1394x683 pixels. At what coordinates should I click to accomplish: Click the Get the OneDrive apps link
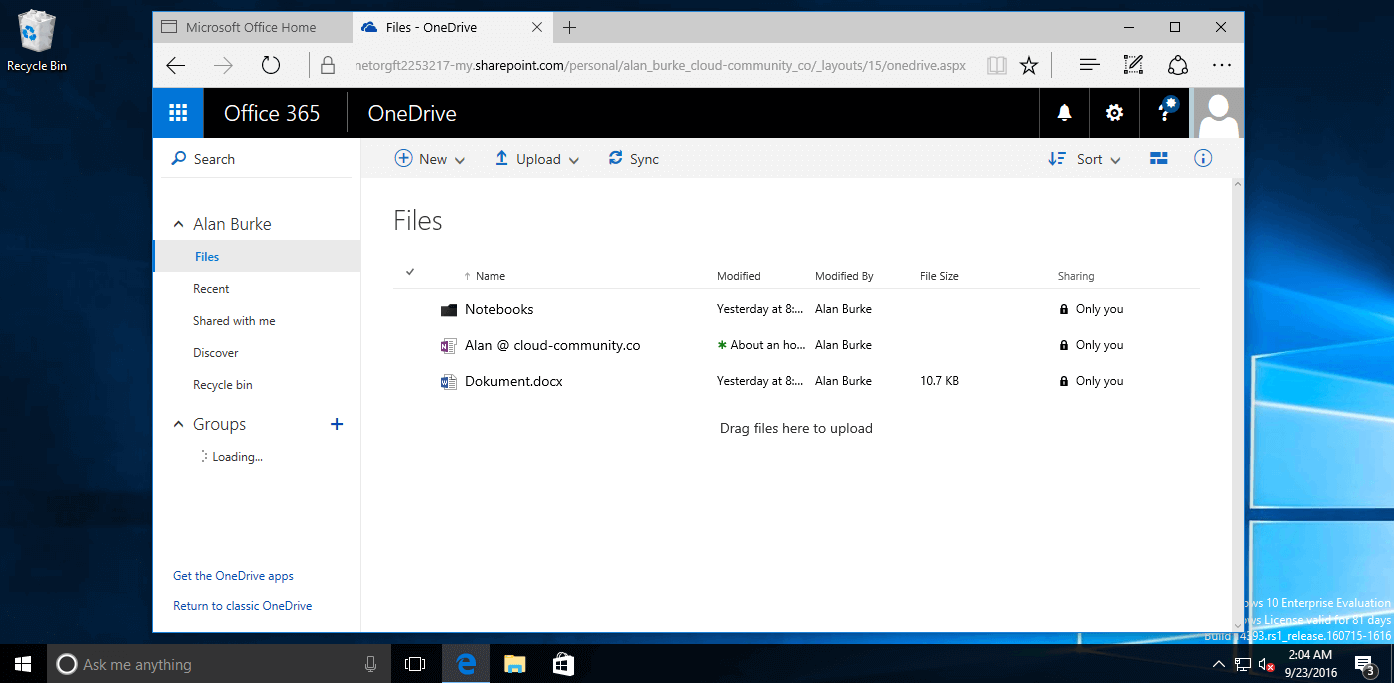(233, 575)
